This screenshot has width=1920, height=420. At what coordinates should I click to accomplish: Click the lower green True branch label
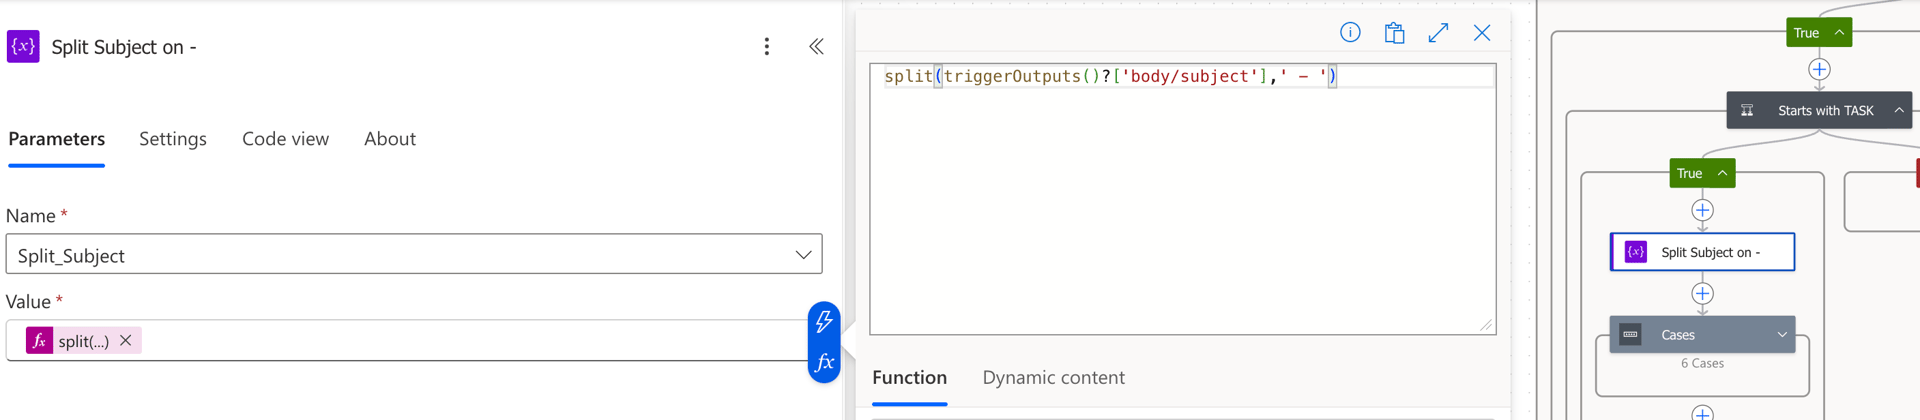(x=1689, y=174)
